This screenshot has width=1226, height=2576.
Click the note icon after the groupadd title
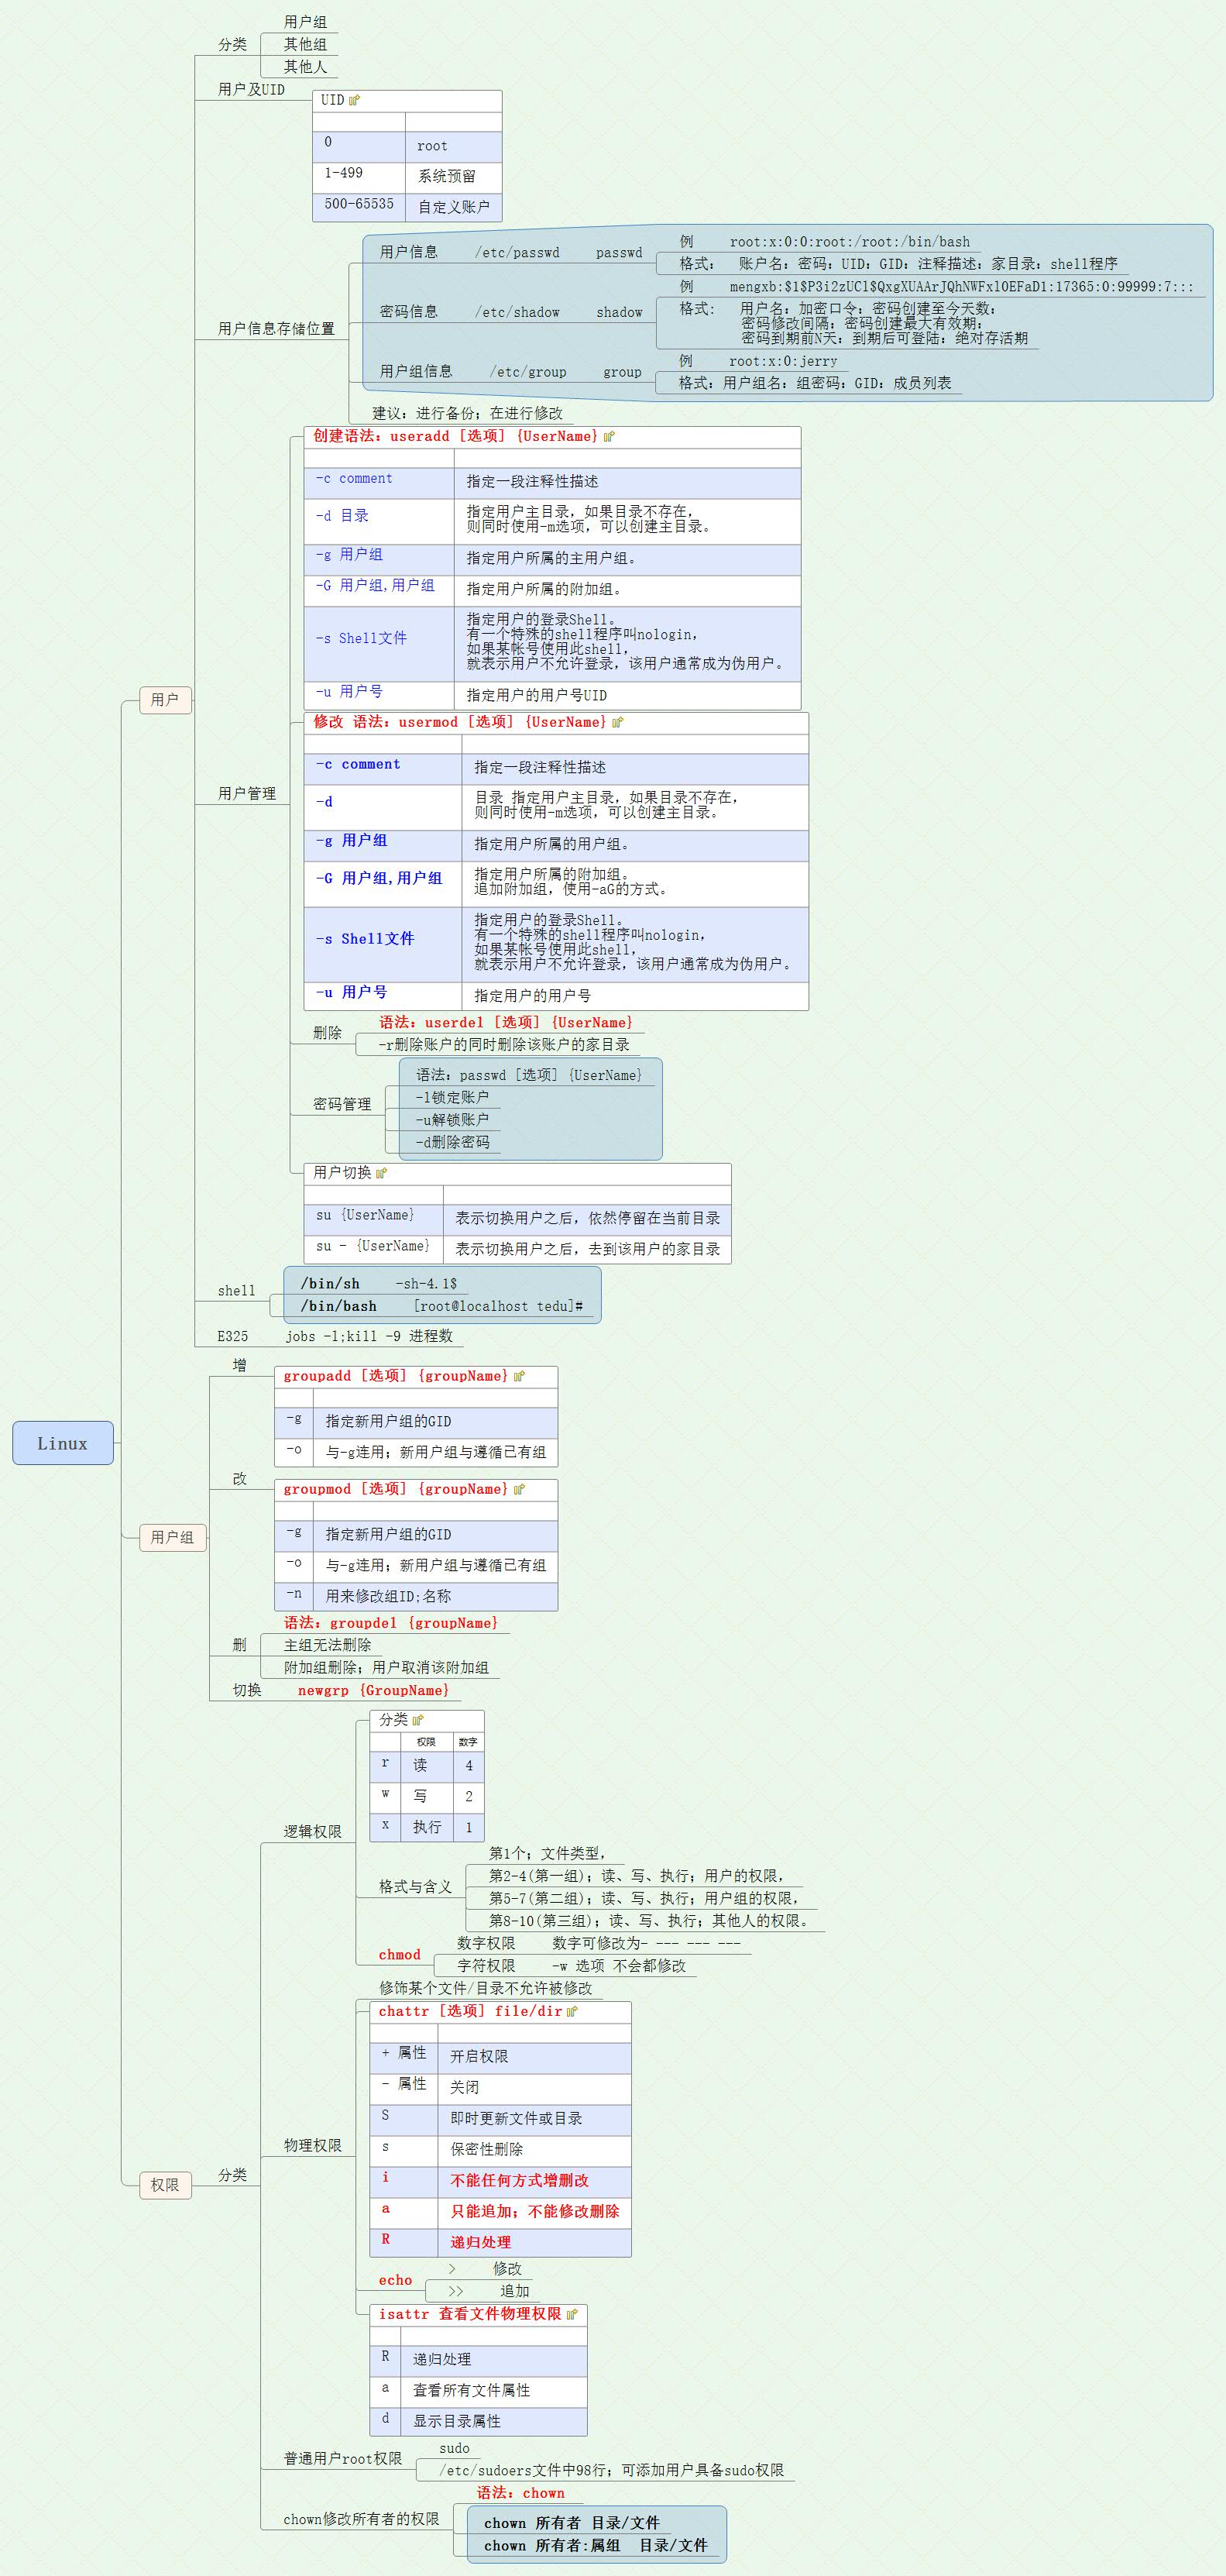pyautogui.click(x=519, y=1377)
